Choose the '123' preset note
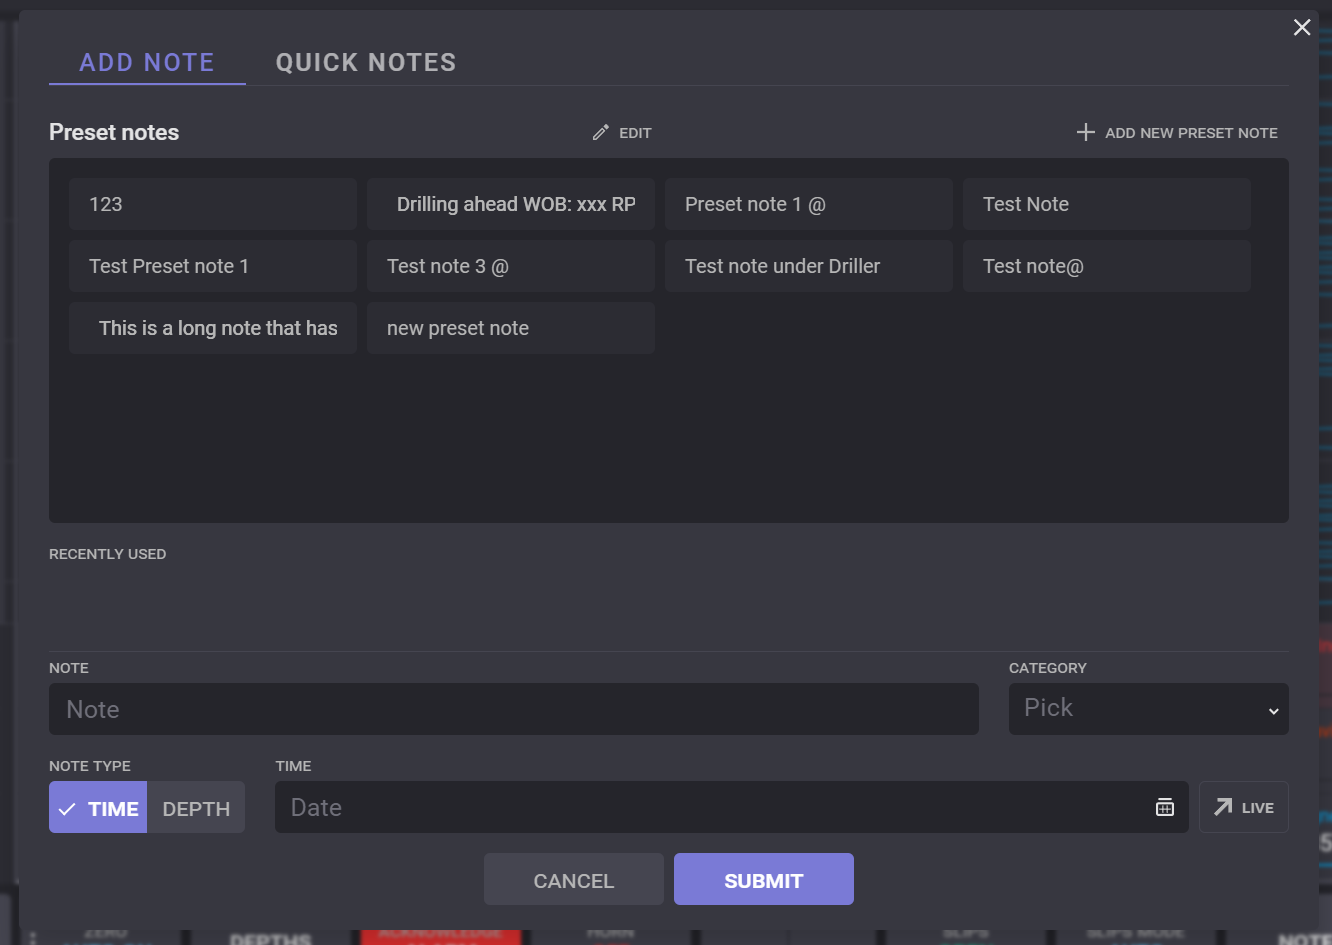Screen dimensions: 1332x945 point(213,205)
